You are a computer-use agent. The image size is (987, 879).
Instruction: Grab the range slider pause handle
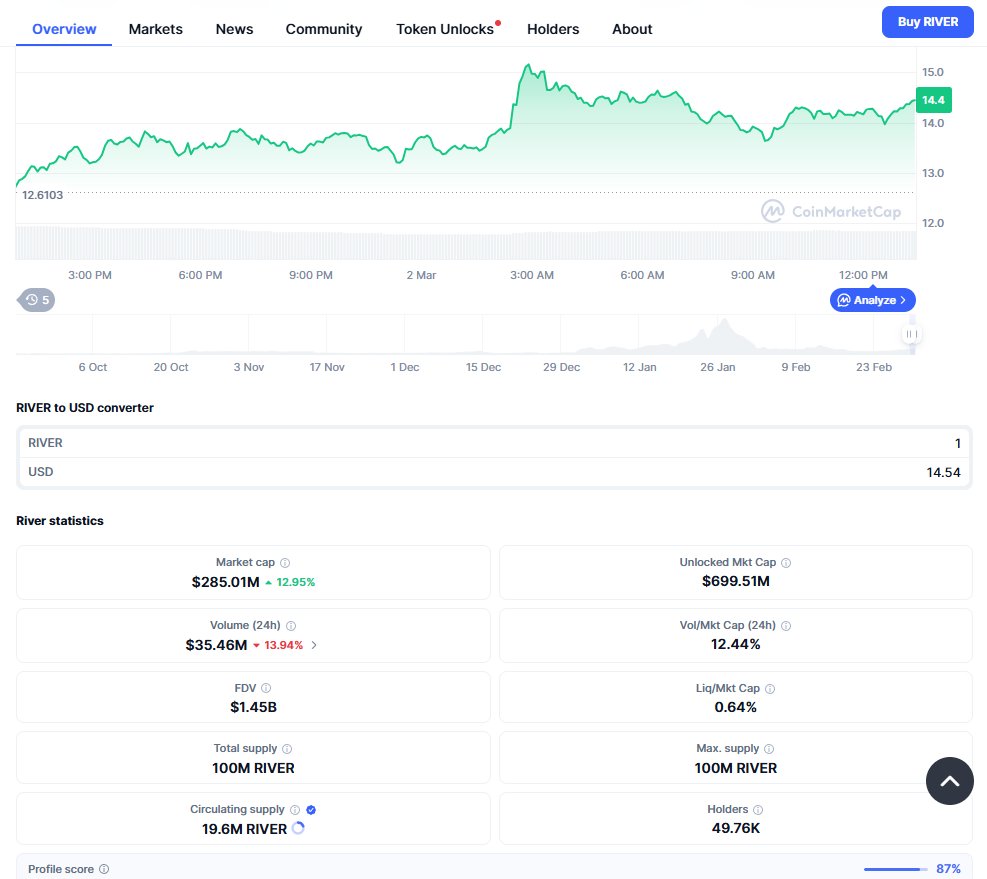point(911,334)
